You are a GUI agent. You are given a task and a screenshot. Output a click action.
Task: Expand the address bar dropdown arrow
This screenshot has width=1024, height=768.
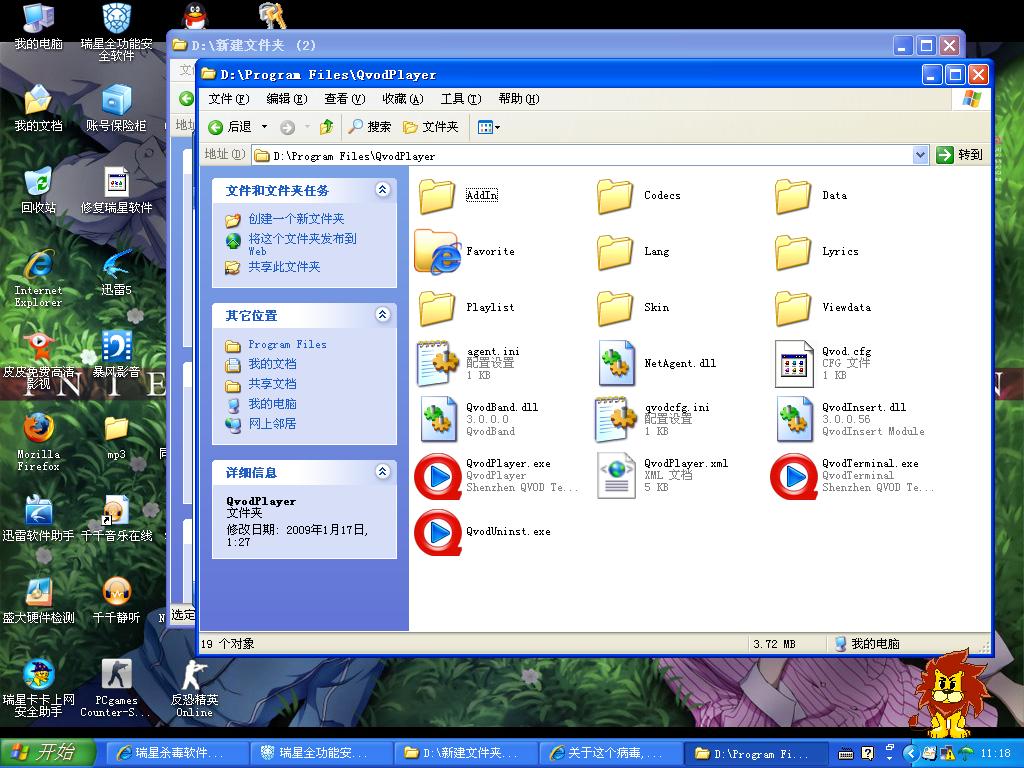tap(920, 155)
